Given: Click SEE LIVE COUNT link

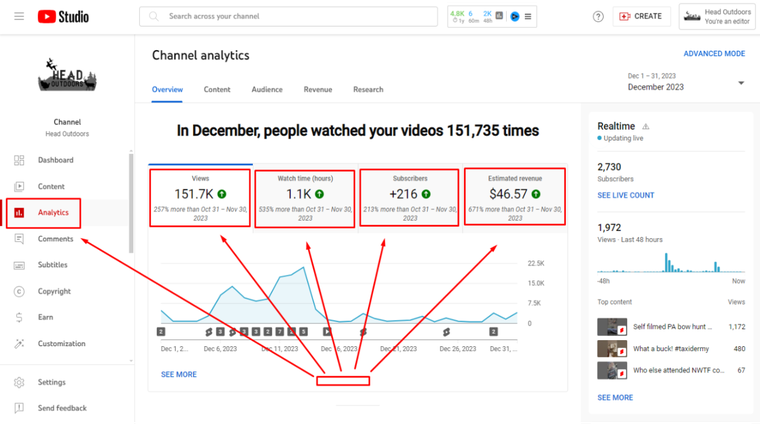Looking at the screenshot, I should coord(626,195).
